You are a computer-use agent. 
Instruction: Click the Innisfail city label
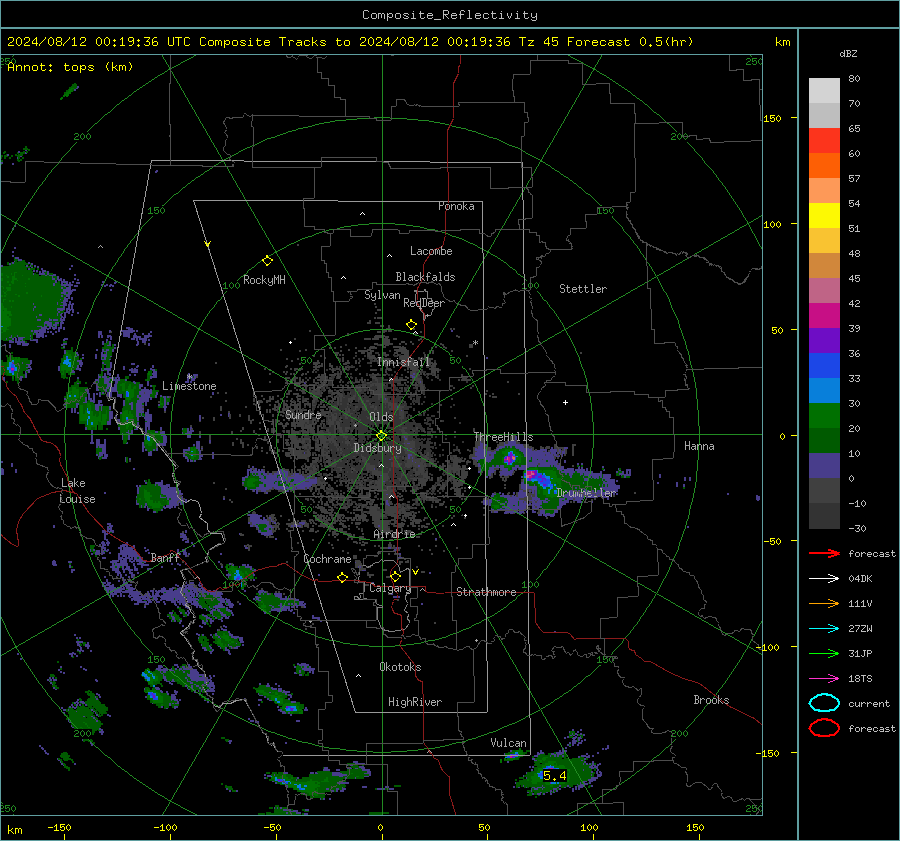coord(404,362)
